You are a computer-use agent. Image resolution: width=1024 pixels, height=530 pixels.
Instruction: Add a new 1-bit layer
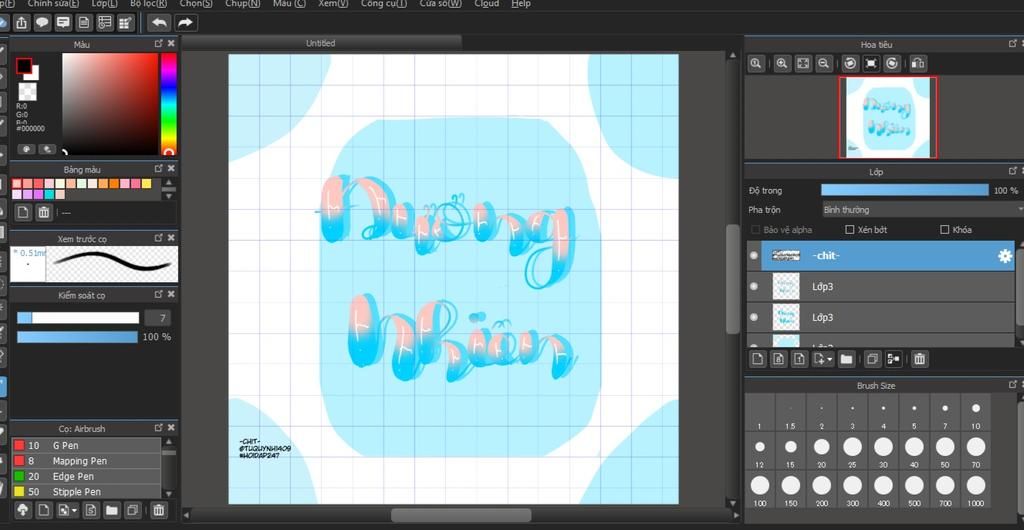tap(799, 359)
